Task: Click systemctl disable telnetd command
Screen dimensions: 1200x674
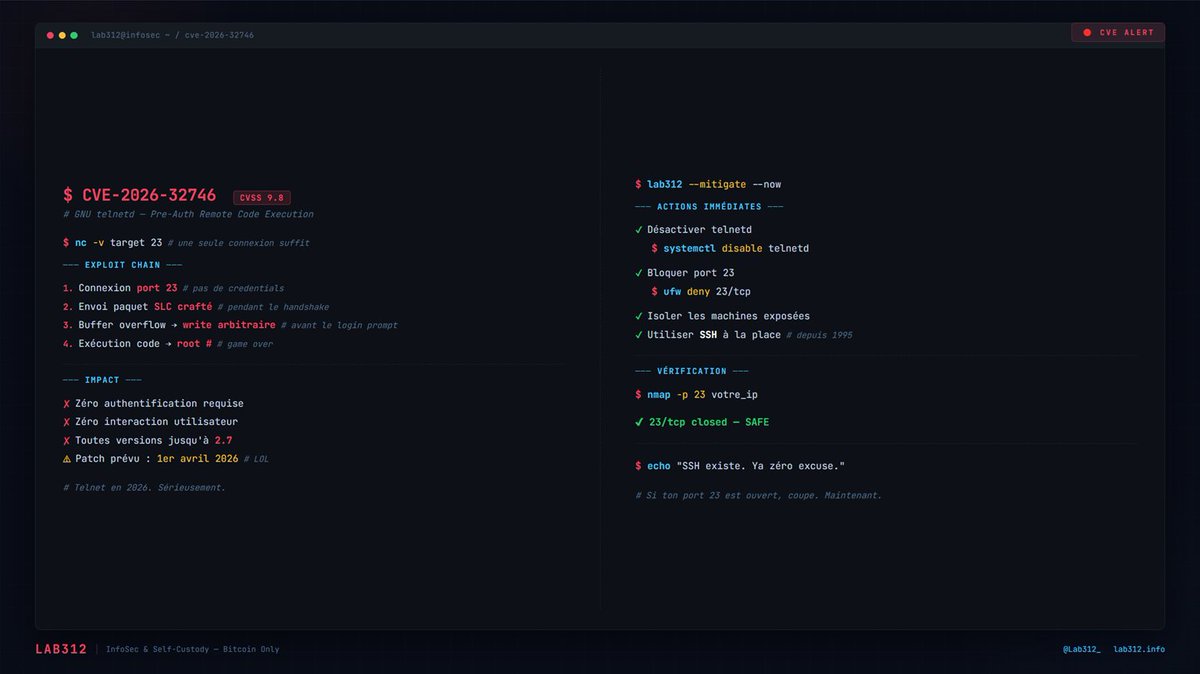Action: pos(730,248)
